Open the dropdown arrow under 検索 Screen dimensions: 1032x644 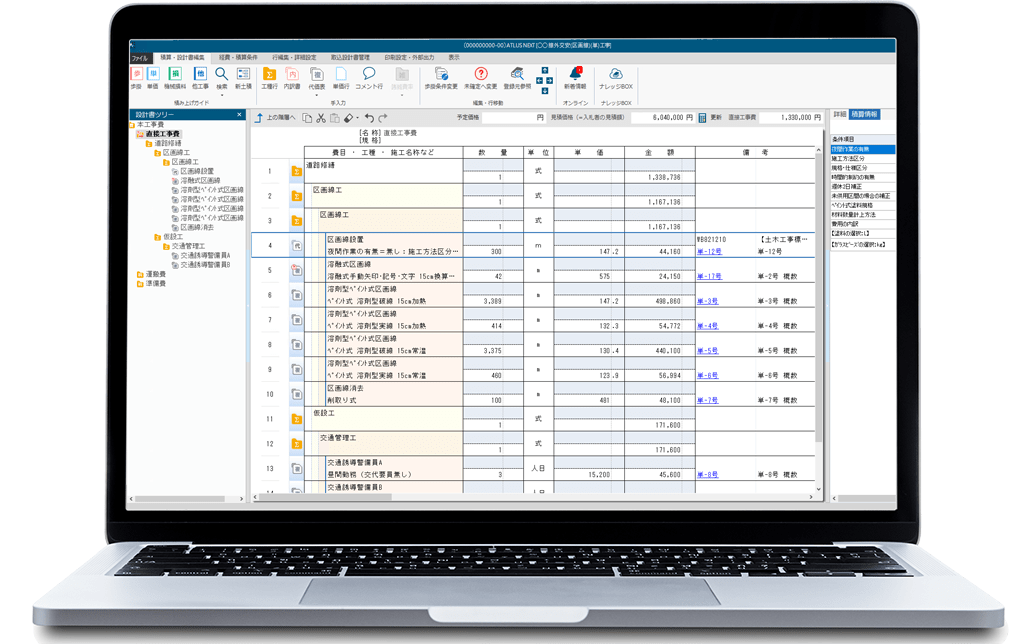222,95
